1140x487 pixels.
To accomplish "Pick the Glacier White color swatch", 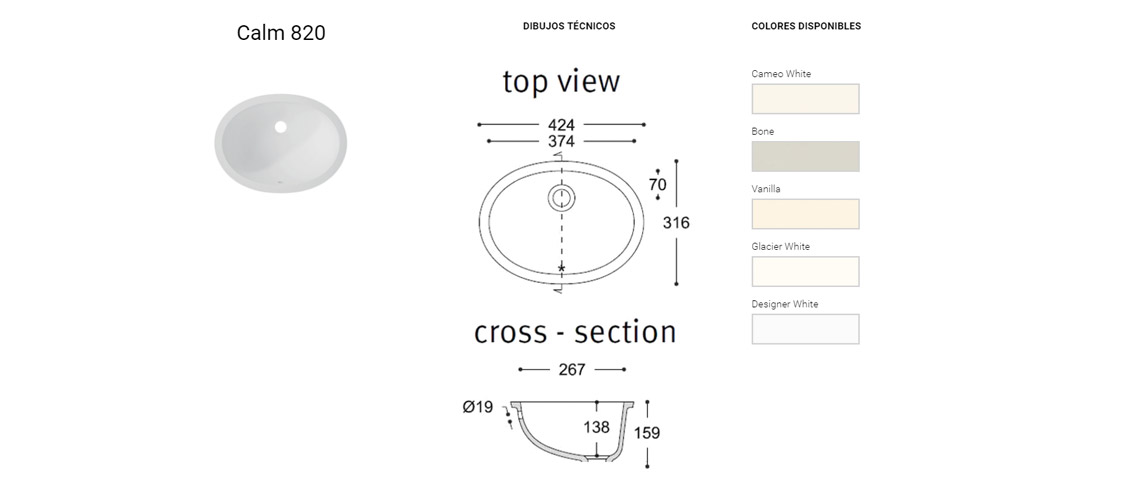I will (x=806, y=271).
